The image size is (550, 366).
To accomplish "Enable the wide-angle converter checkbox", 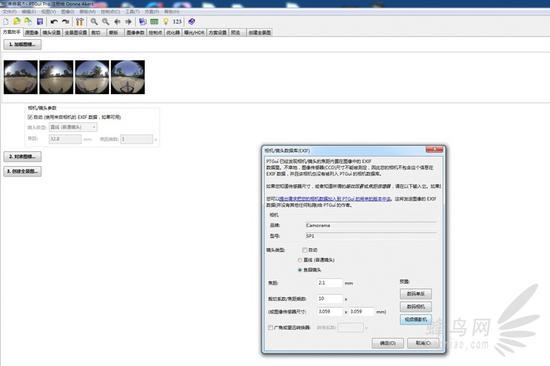I will pos(270,327).
